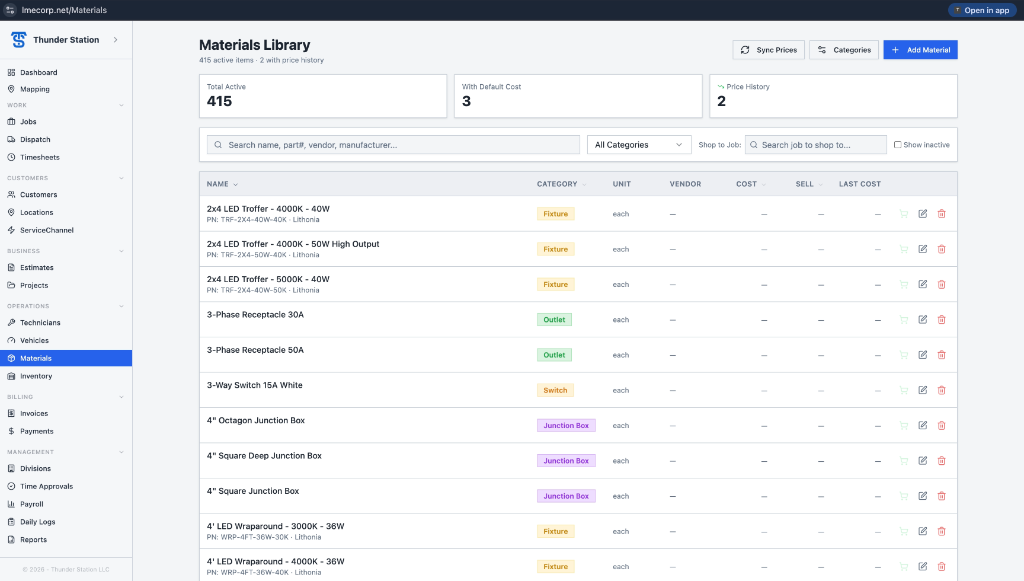Collapse the OPERATIONS sidebar section
Screen dimensions: 1024x581
point(121,306)
